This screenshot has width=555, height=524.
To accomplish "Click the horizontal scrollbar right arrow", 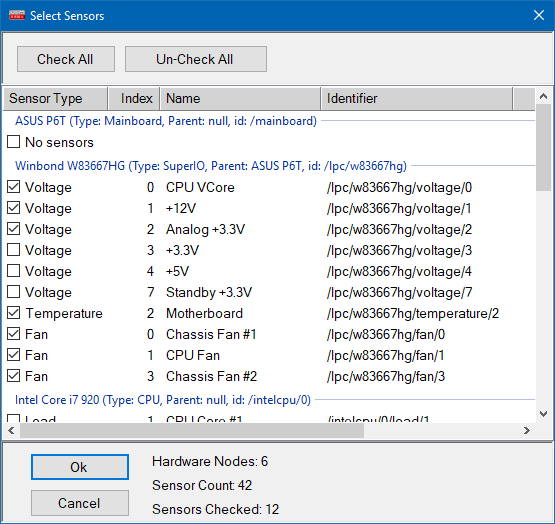I will pyautogui.click(x=527, y=431).
